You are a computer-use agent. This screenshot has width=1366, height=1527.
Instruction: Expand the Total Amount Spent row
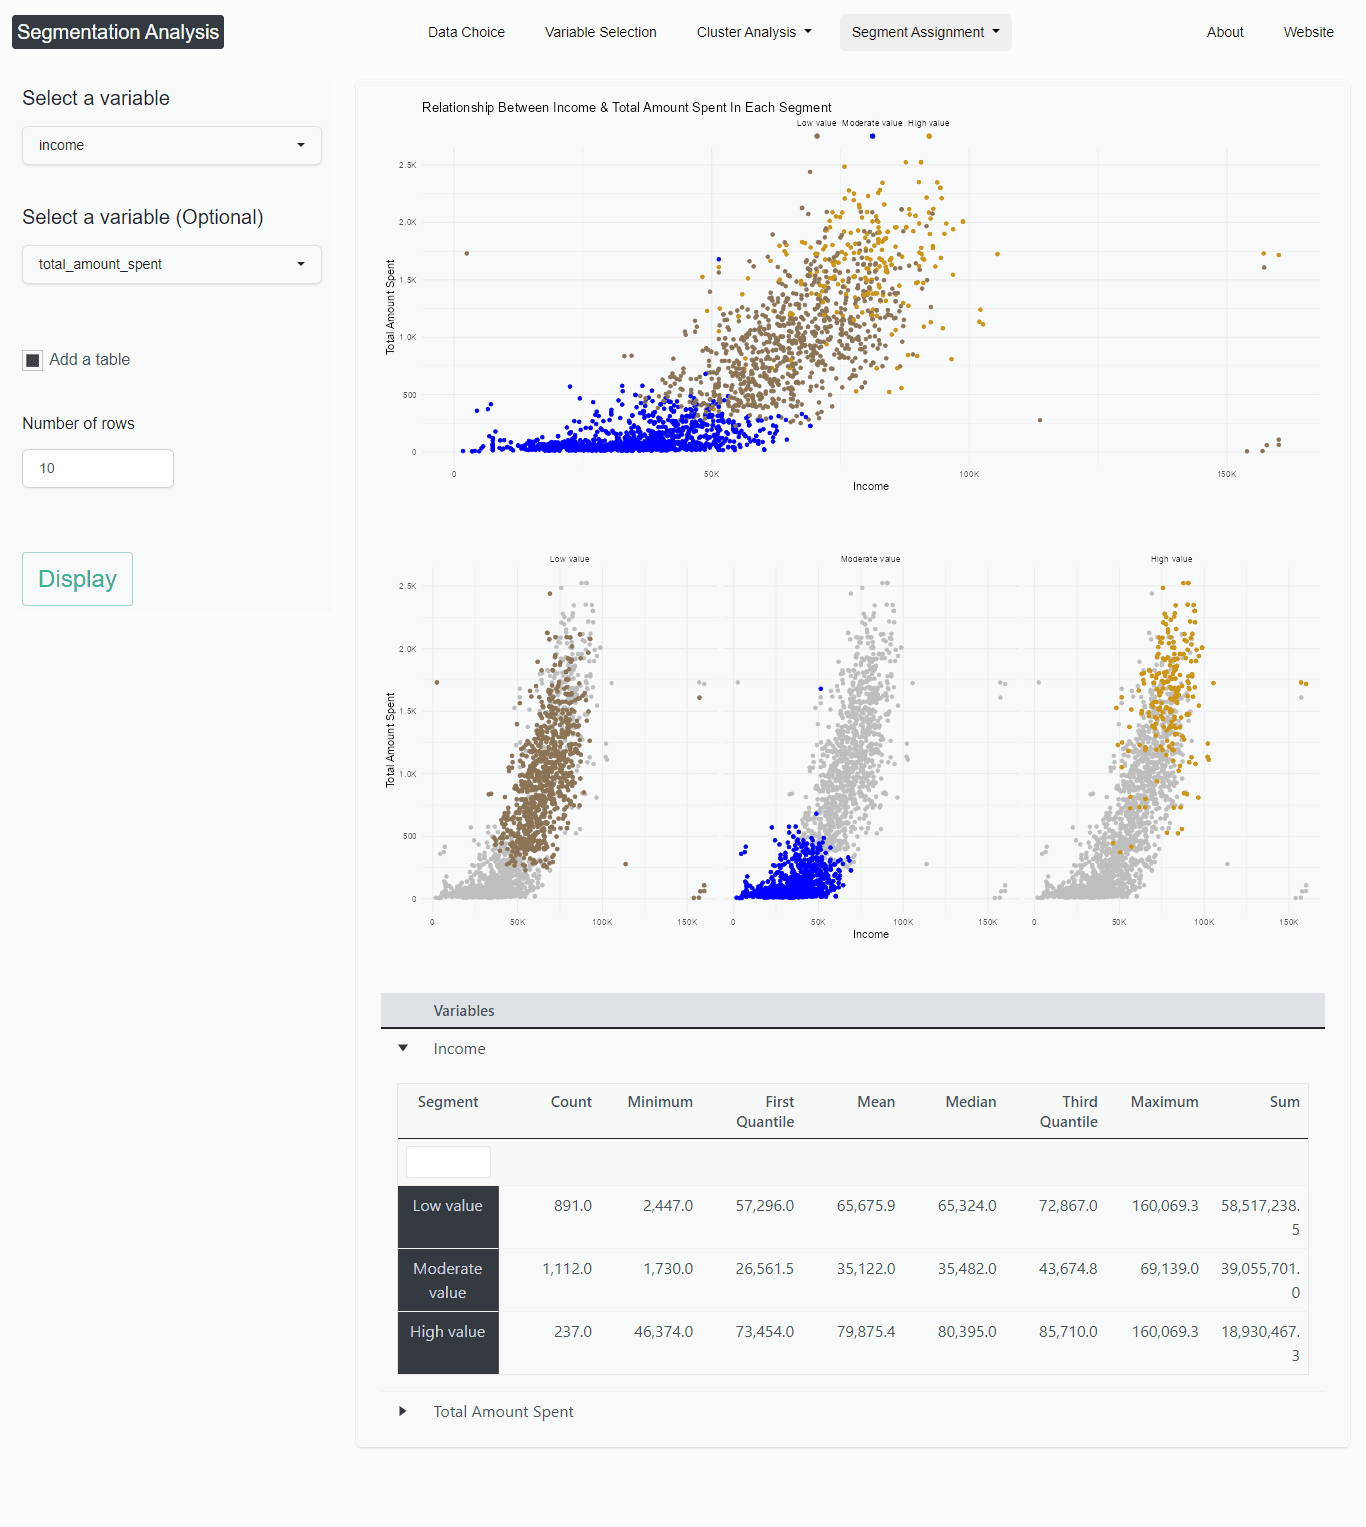(x=403, y=1411)
